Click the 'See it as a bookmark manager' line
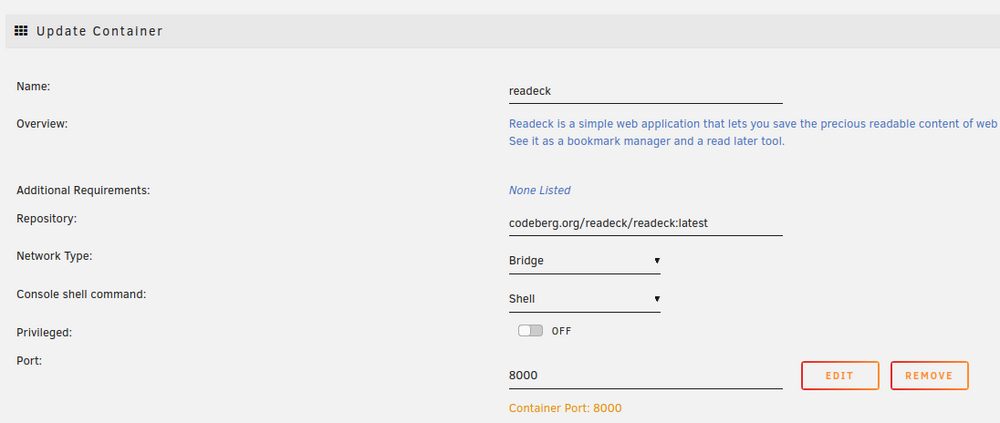The width and height of the screenshot is (1000, 423). tap(647, 141)
